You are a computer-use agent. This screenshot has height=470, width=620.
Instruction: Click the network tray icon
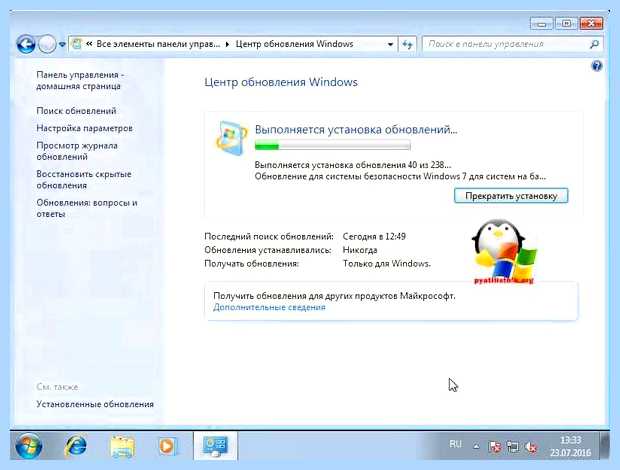[513, 447]
